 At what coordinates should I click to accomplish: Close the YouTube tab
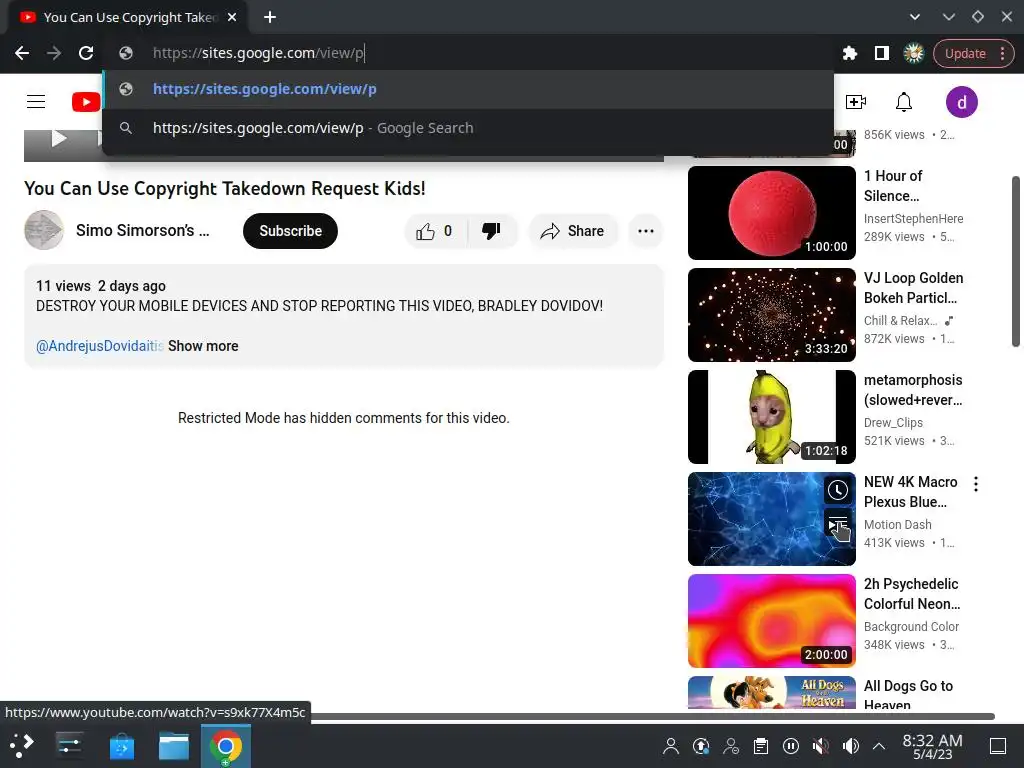[x=232, y=17]
